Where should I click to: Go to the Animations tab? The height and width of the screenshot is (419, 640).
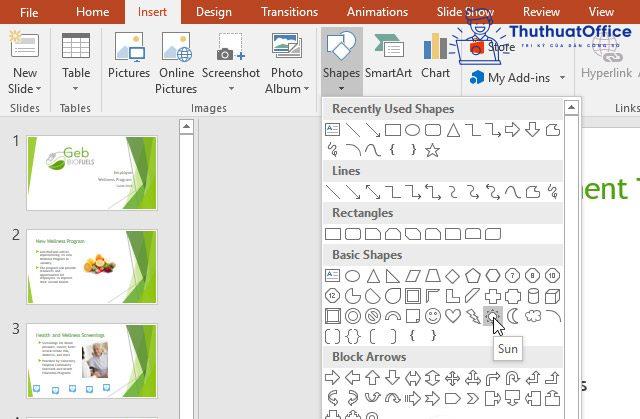point(378,12)
